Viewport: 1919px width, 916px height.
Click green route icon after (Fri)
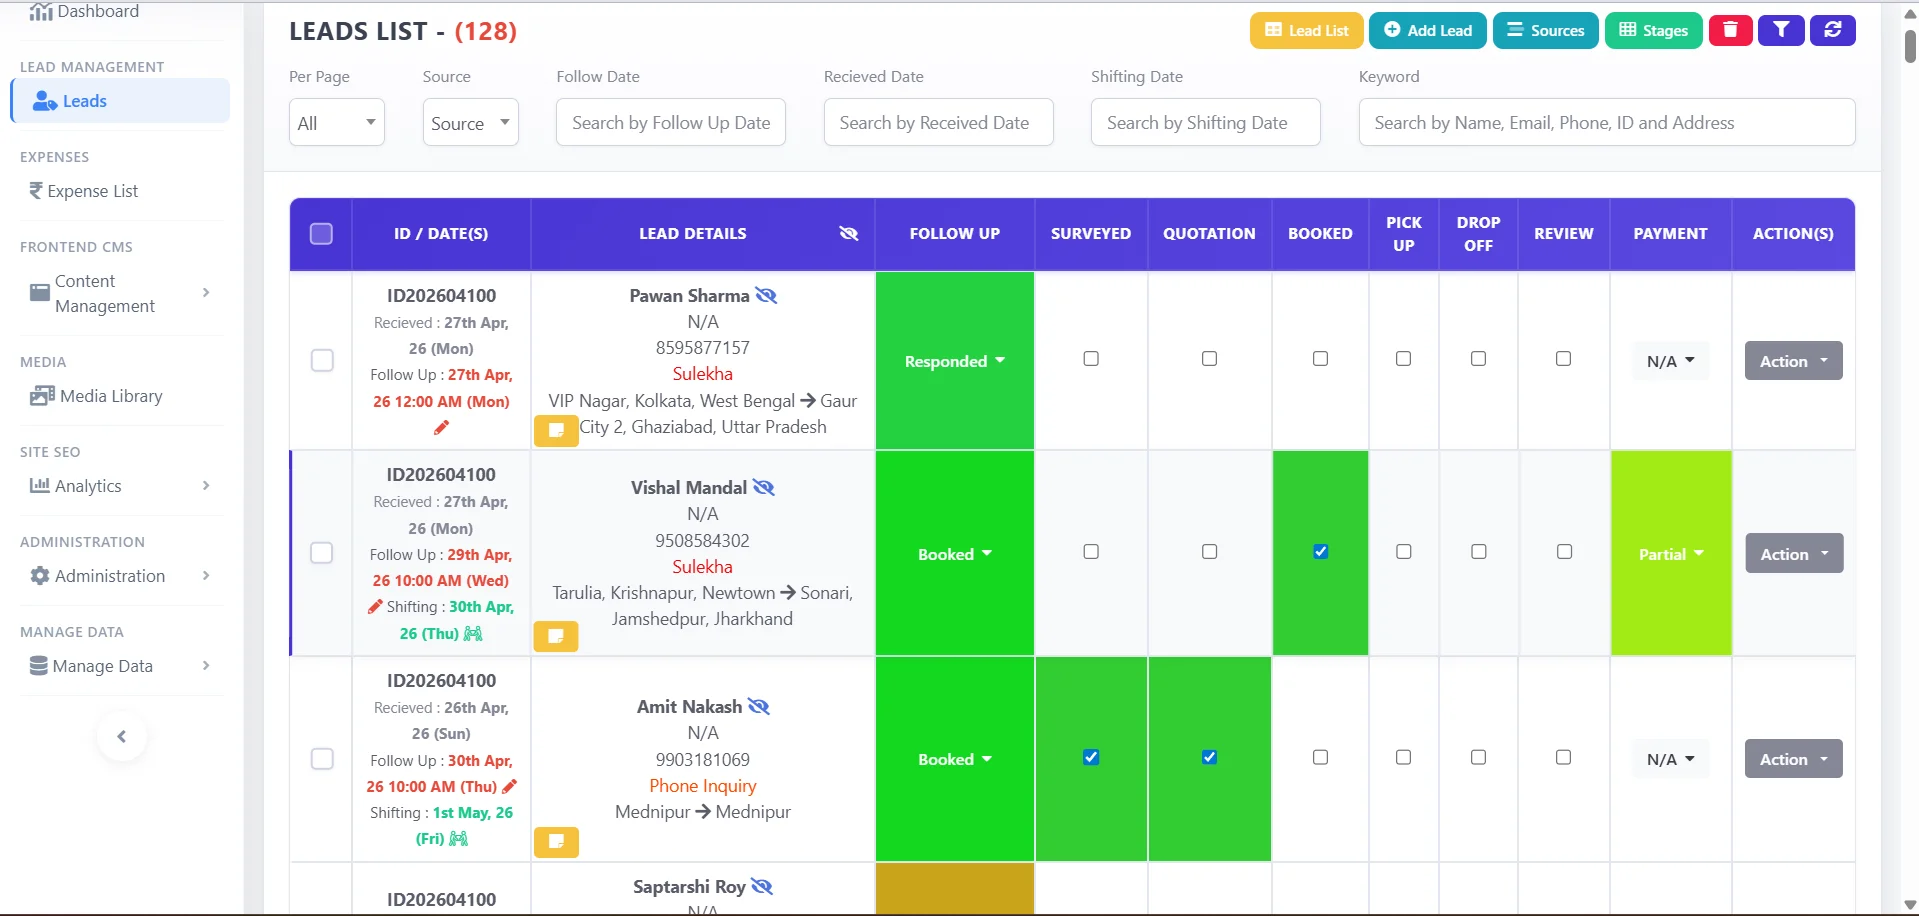pyautogui.click(x=459, y=839)
